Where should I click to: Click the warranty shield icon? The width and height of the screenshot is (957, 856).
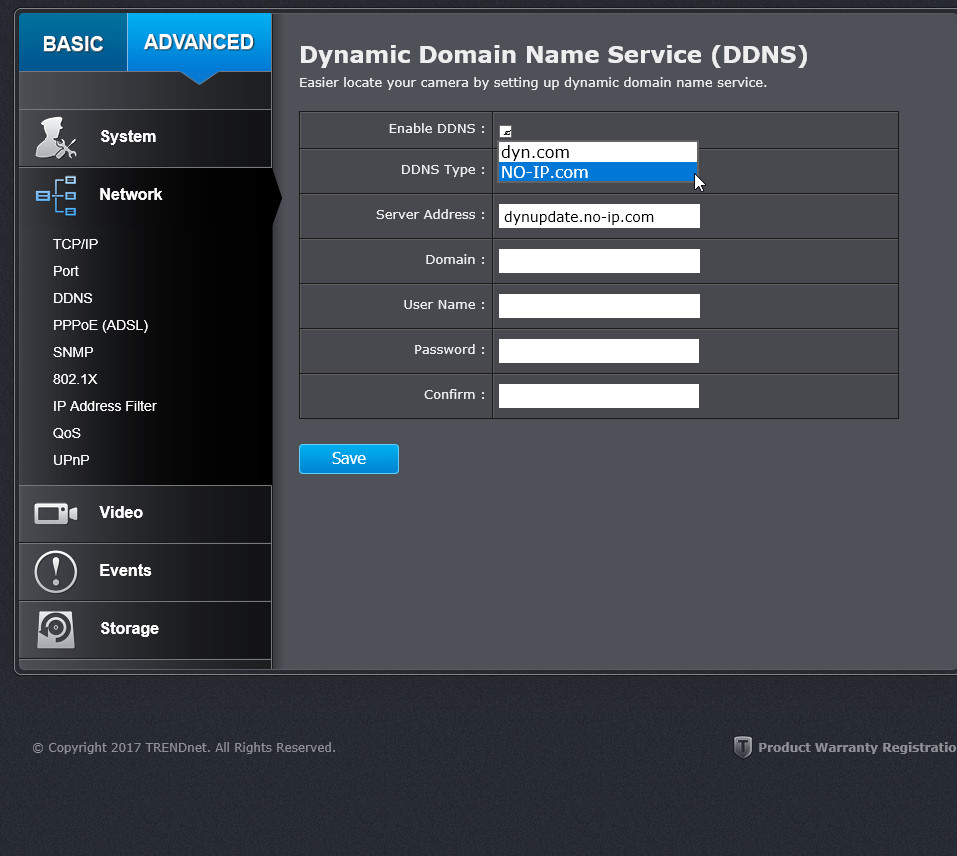pos(742,747)
